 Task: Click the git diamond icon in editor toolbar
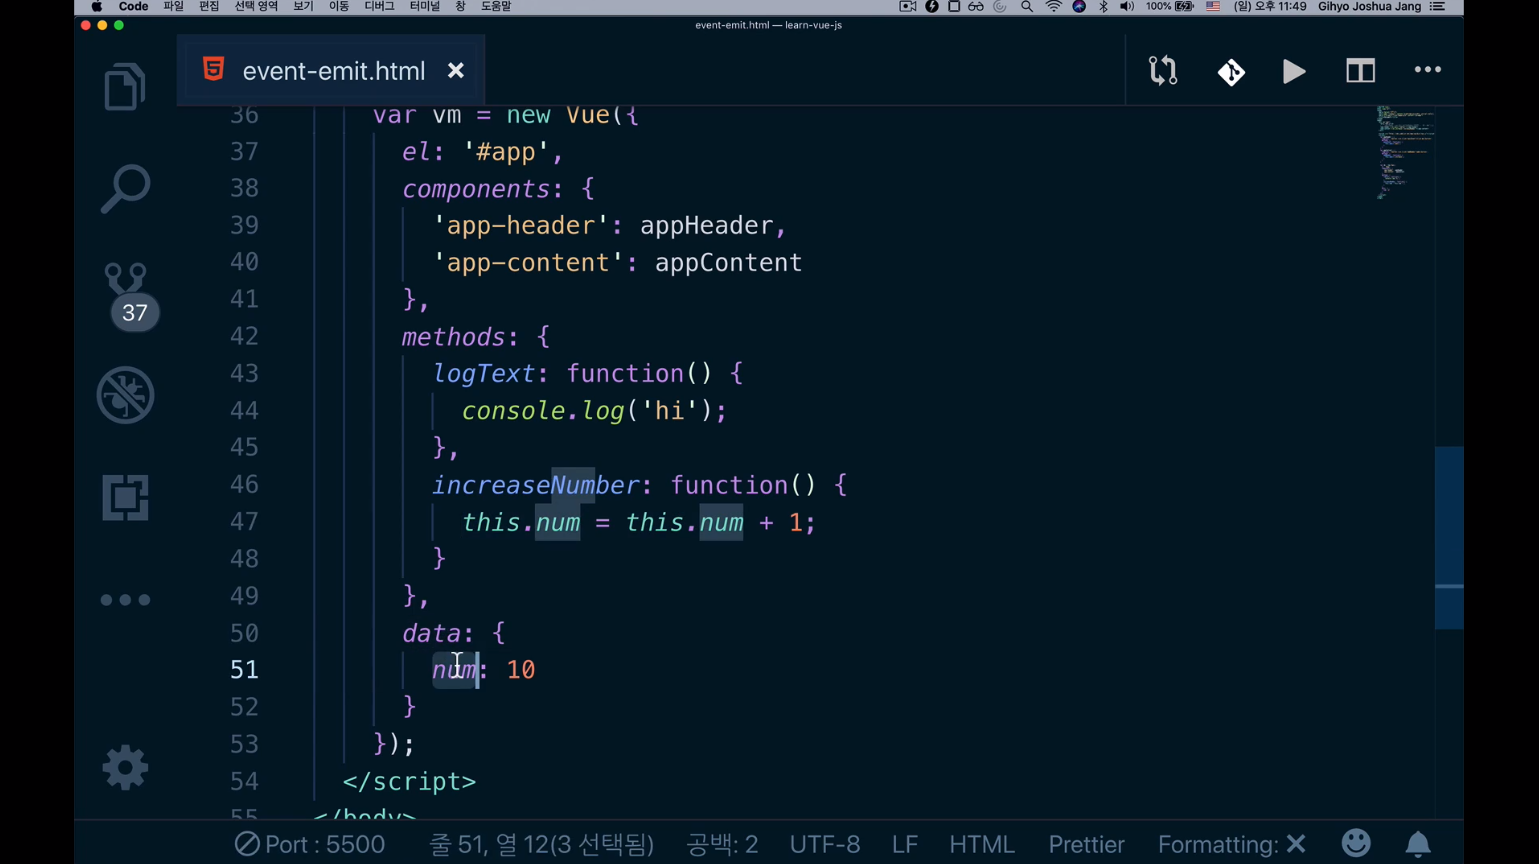coord(1231,71)
